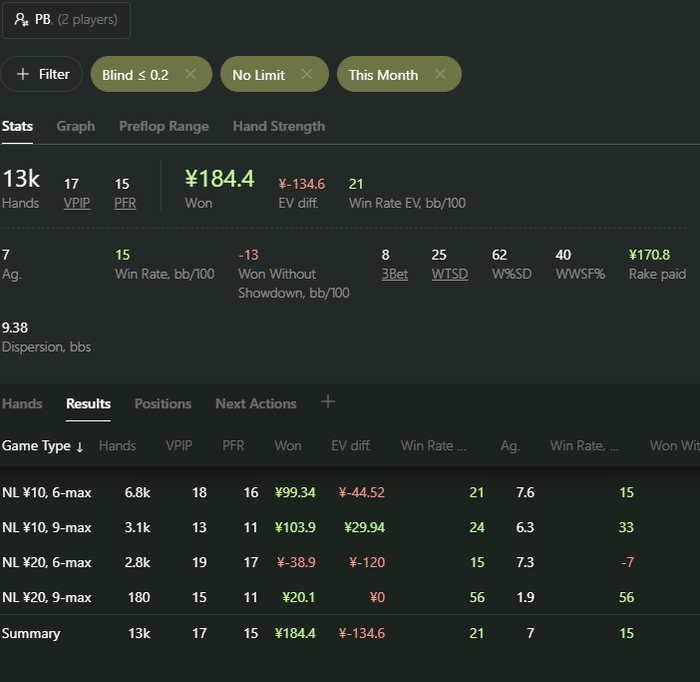Remove the This Month filter chip
Viewport: 700px width, 682px height.
click(440, 74)
